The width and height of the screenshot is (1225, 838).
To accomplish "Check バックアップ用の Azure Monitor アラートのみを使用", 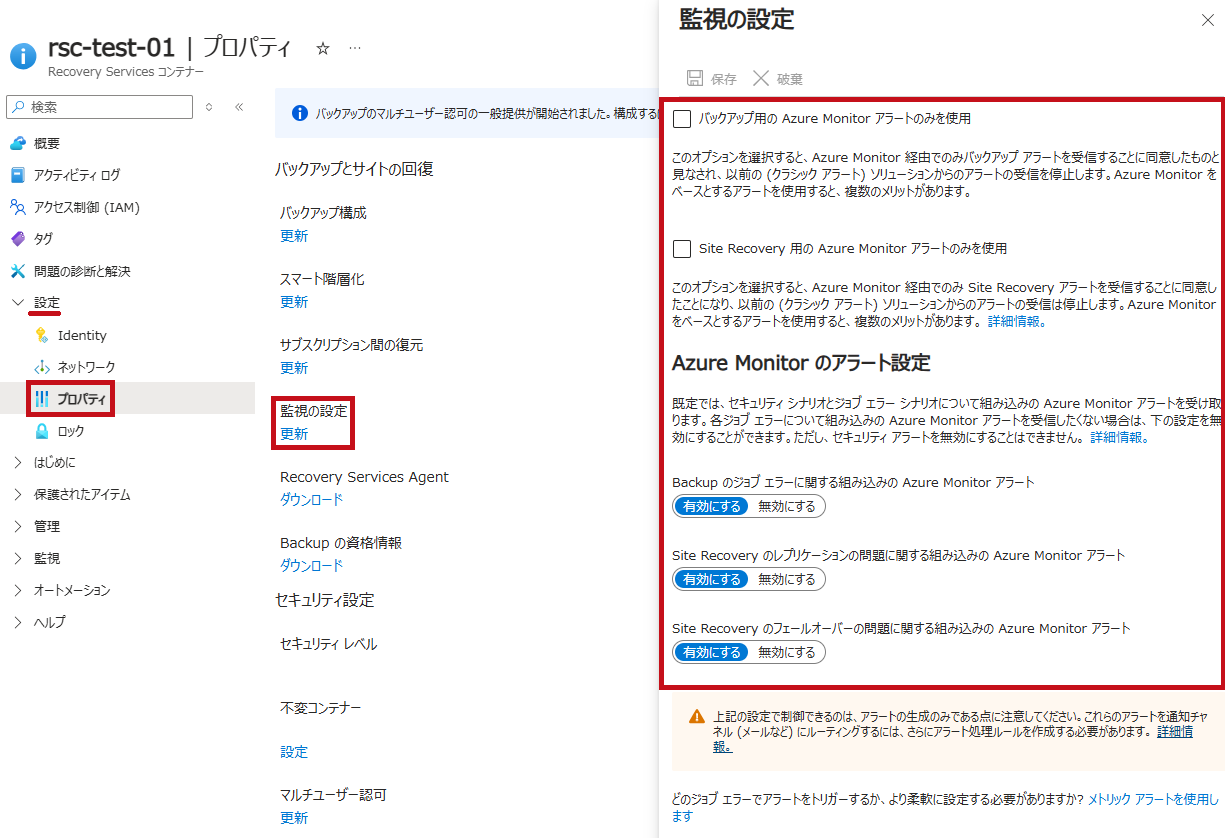I will pos(682,118).
